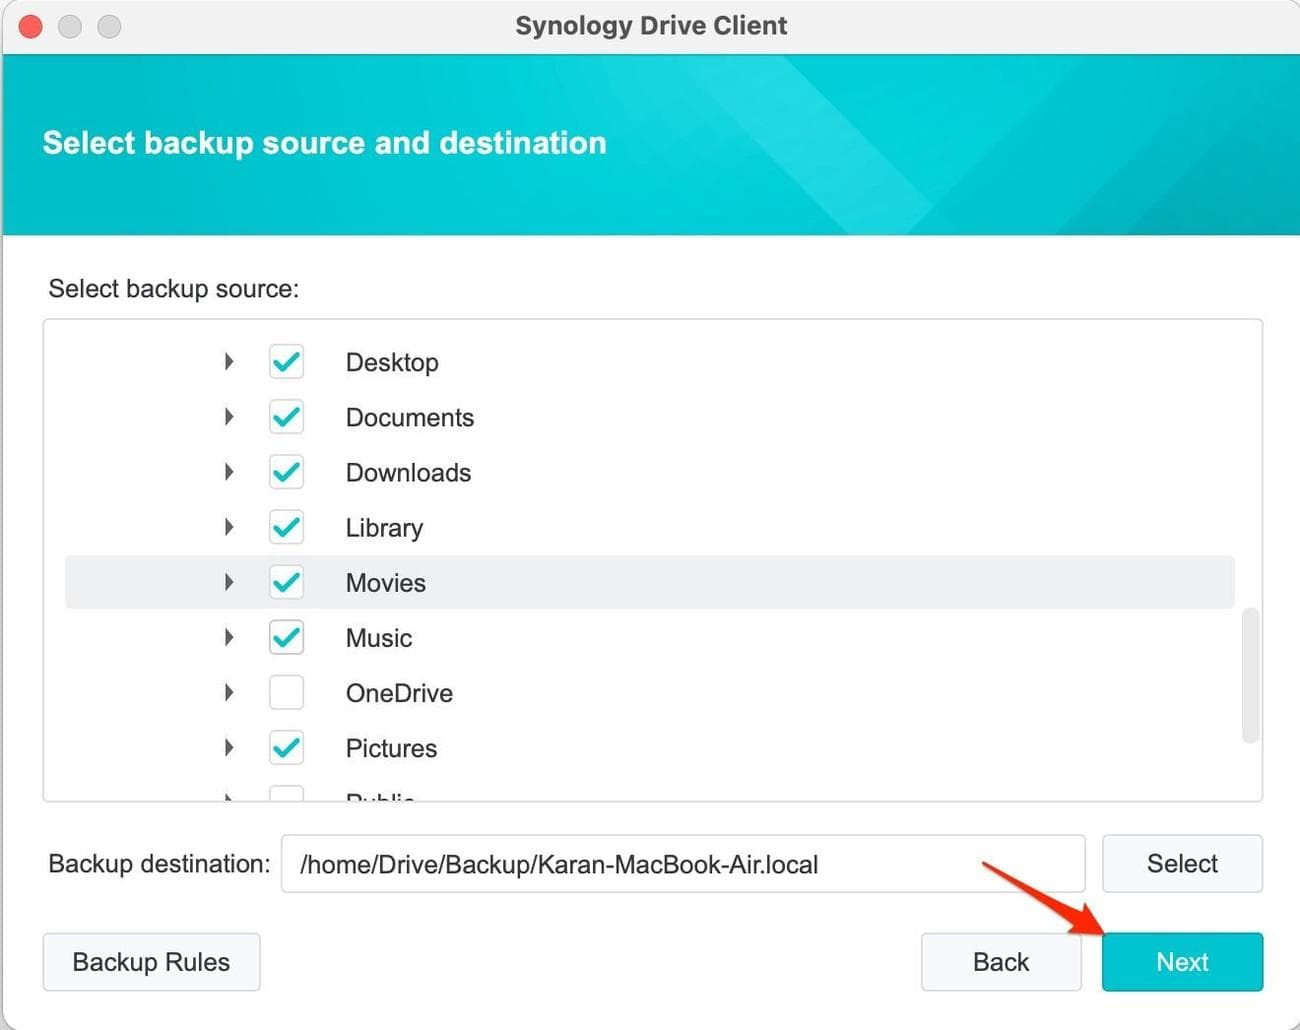
Task: Disable backup of the Downloads folder
Action: [286, 472]
